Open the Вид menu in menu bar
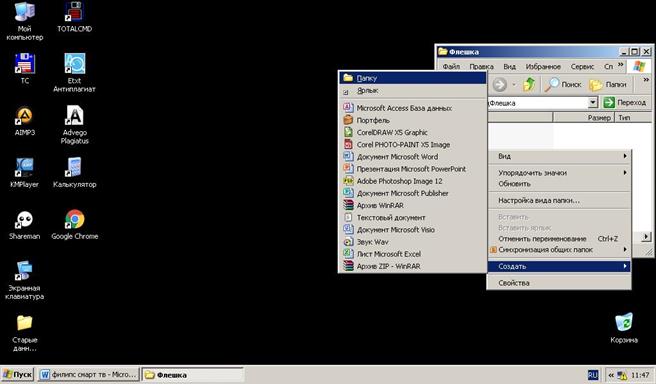This screenshot has height=384, width=656. click(x=509, y=66)
